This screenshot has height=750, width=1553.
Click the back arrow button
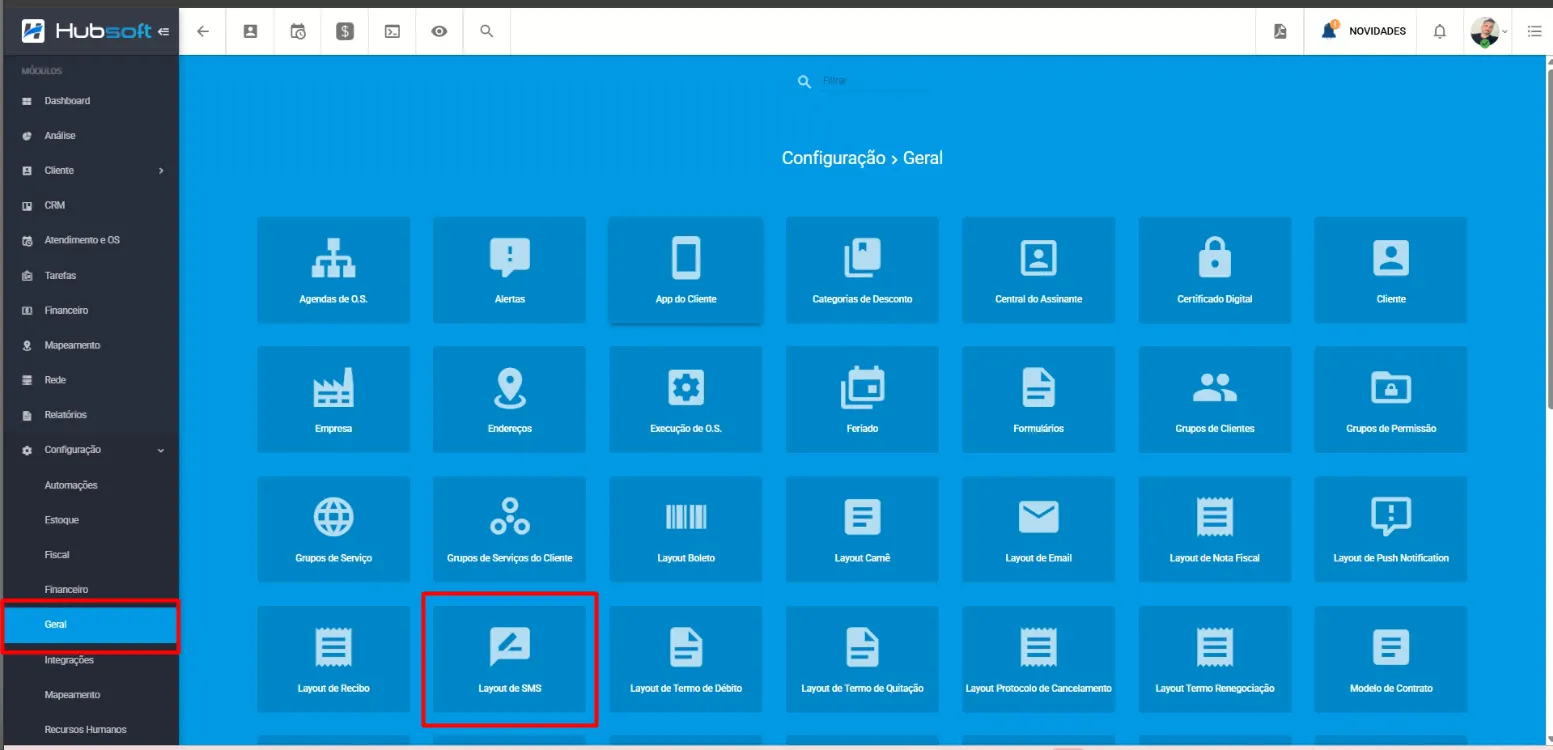(x=203, y=31)
